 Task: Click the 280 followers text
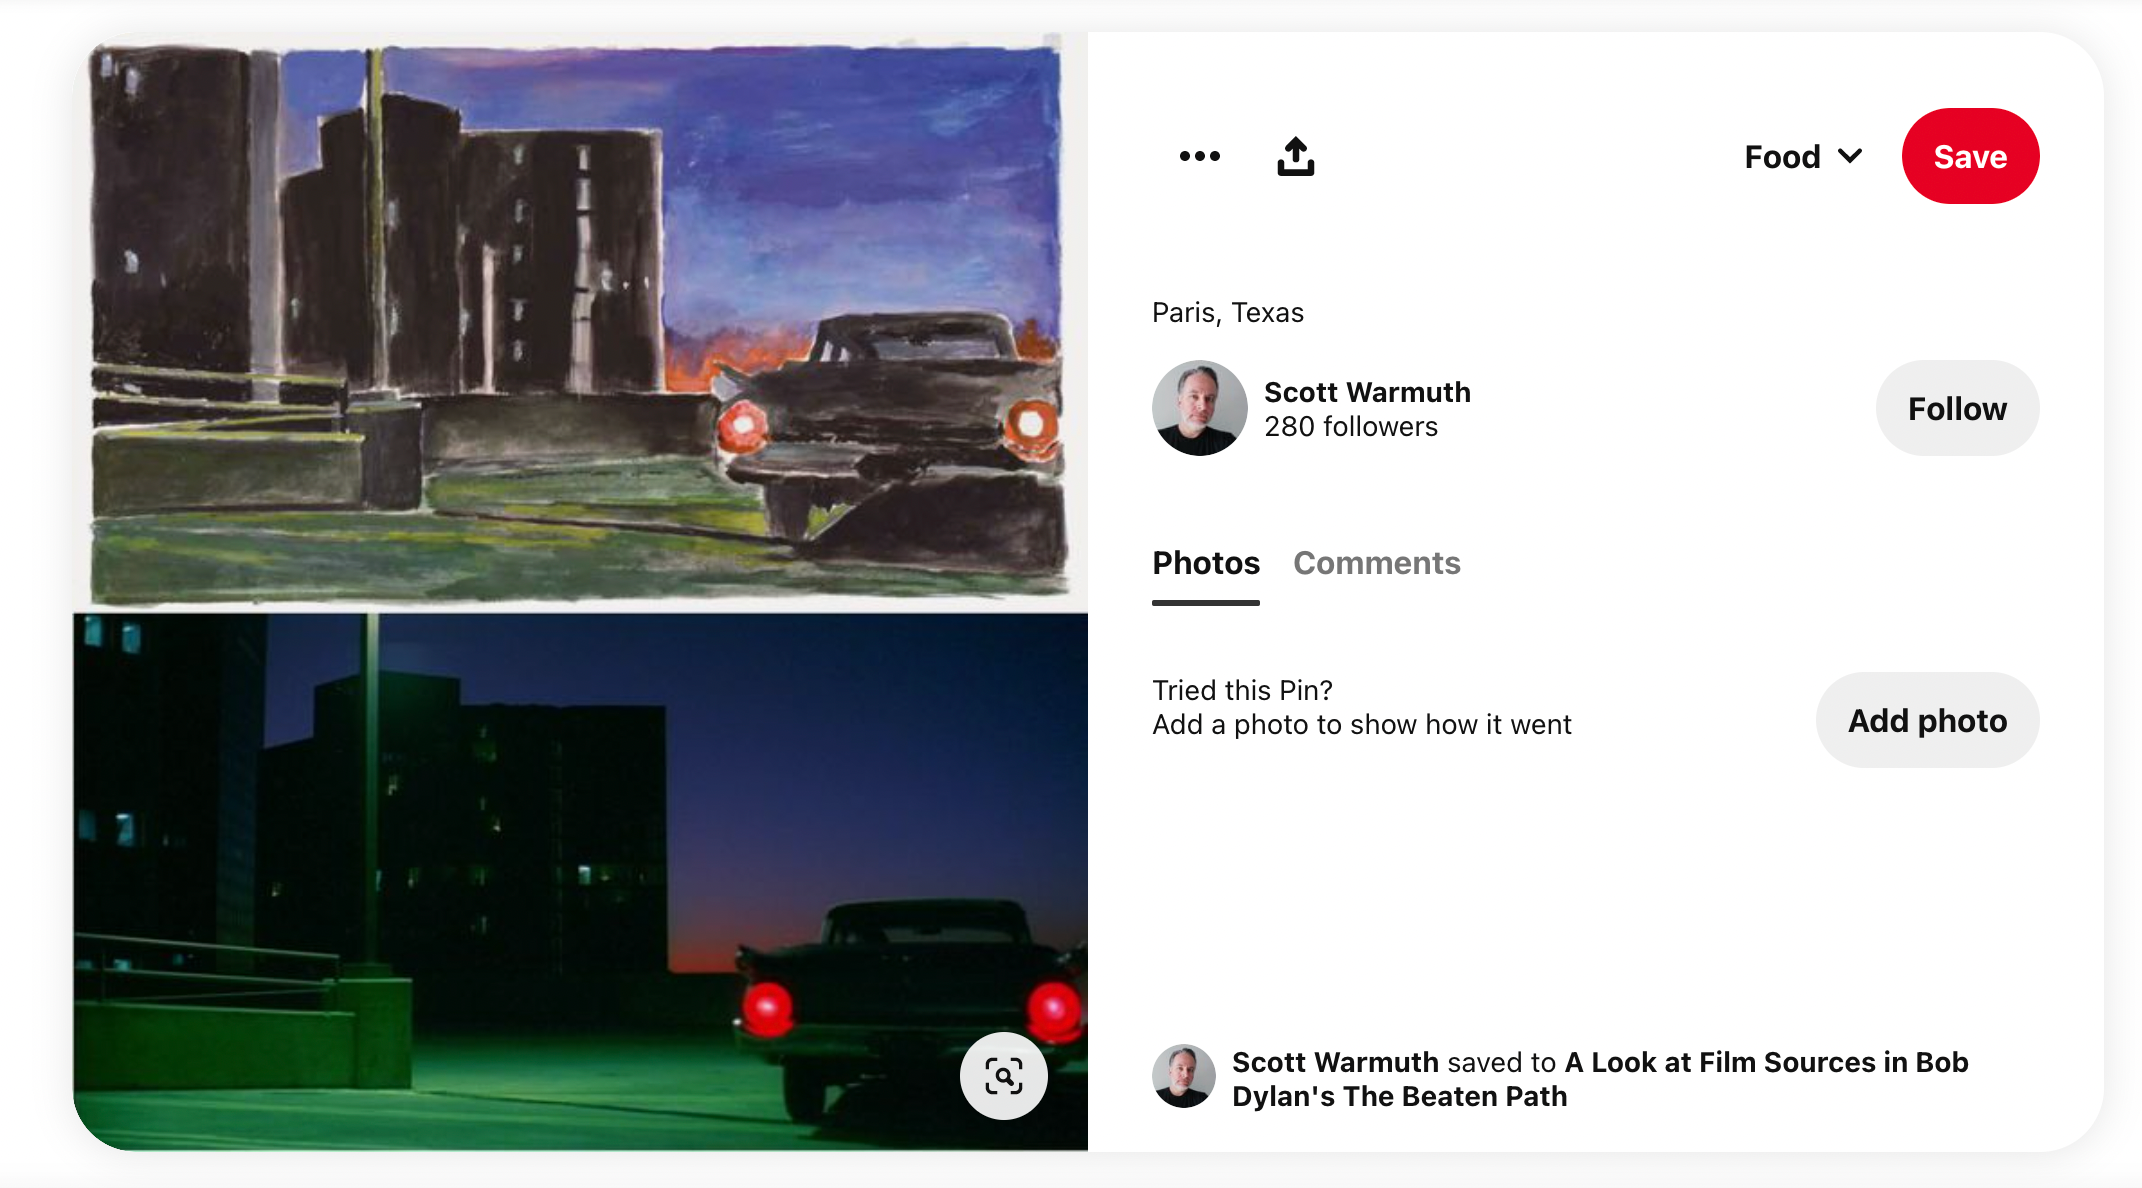[1351, 427]
